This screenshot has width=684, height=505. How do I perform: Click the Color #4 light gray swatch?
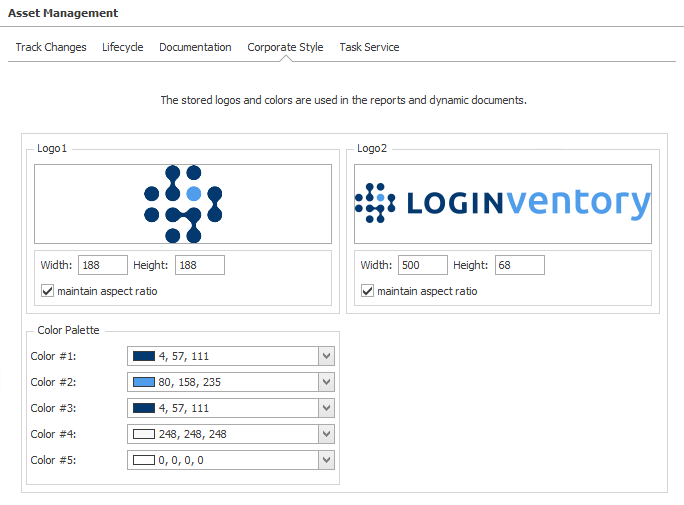144,434
